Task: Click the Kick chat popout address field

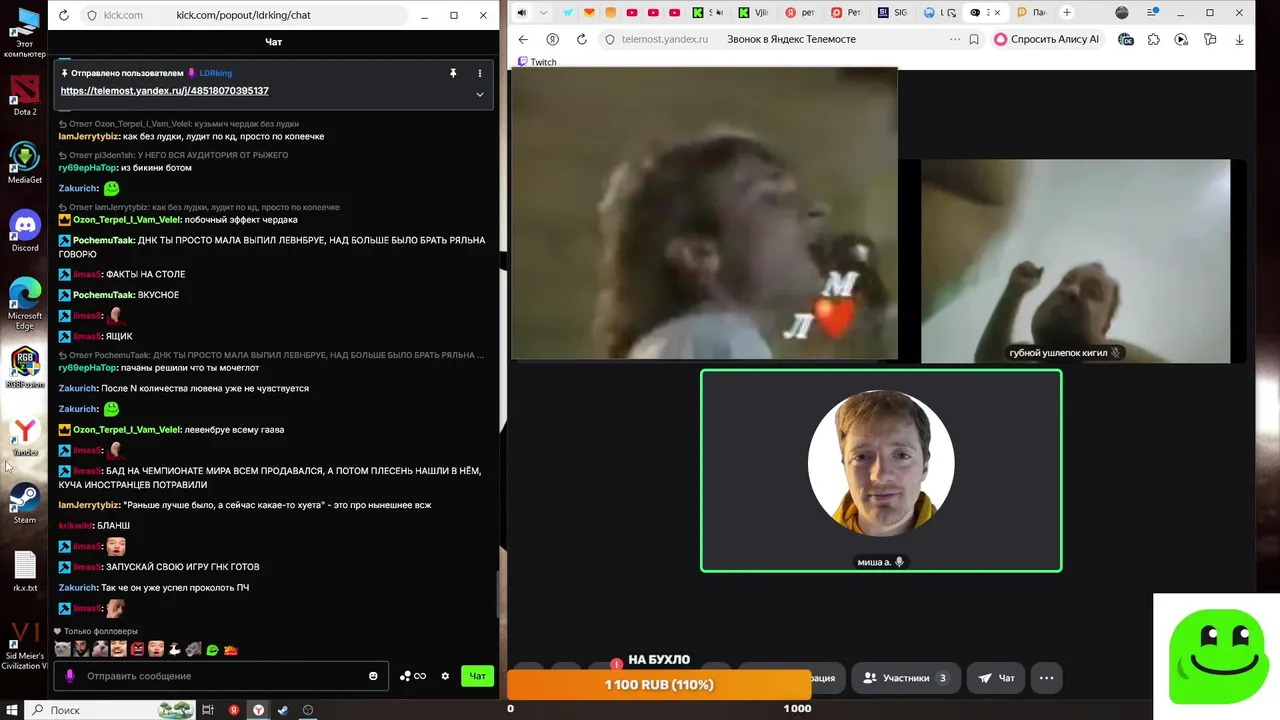Action: click(243, 15)
